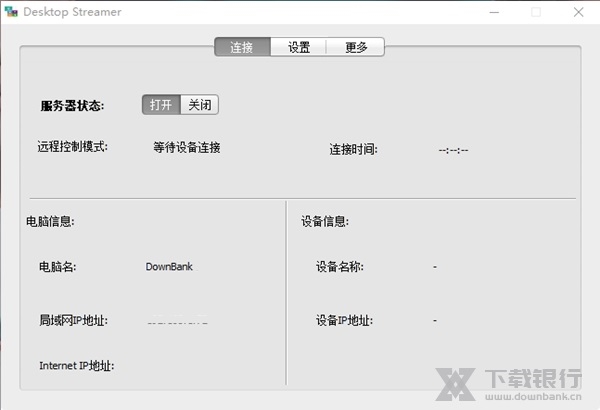Click the Internet IP地址 label
Screen dimensions: 600x410
coord(77,366)
